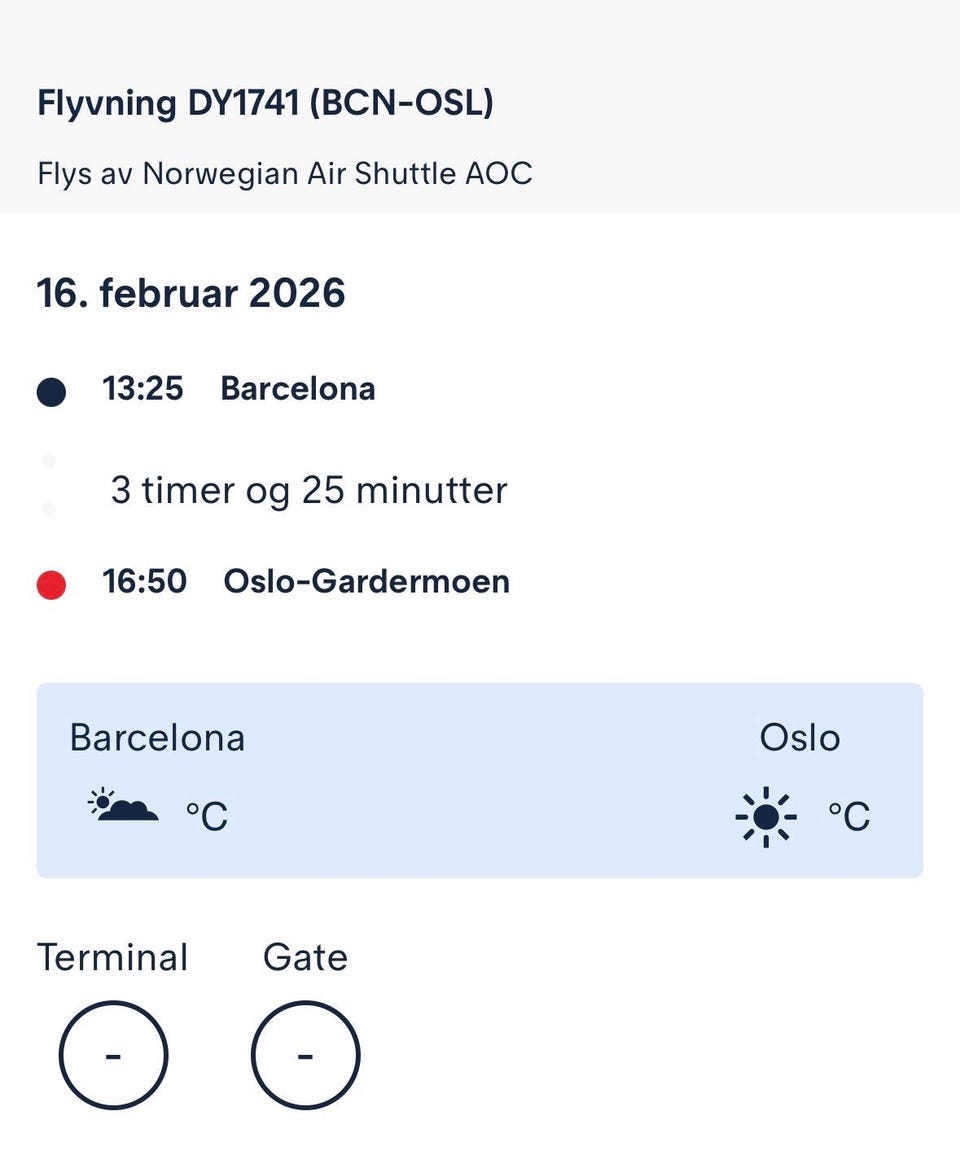
Task: Click the Terminal label
Action: tap(112, 957)
